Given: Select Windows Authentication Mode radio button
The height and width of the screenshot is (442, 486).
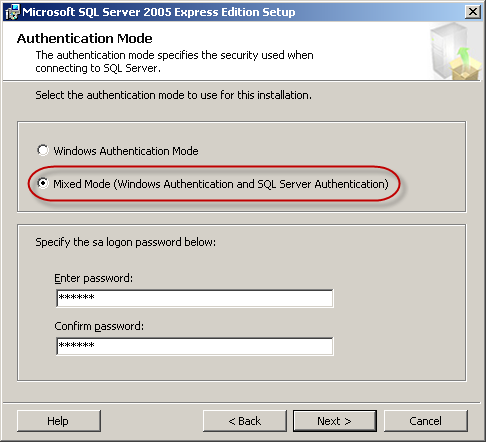Looking at the screenshot, I should coord(43,150).
